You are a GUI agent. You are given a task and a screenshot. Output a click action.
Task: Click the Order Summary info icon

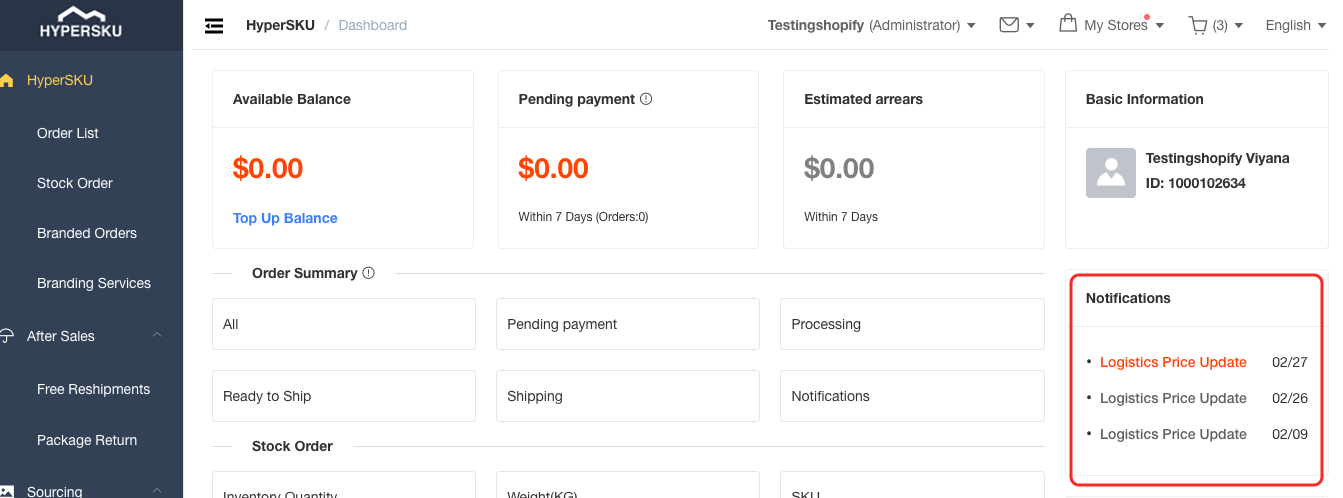click(368, 273)
